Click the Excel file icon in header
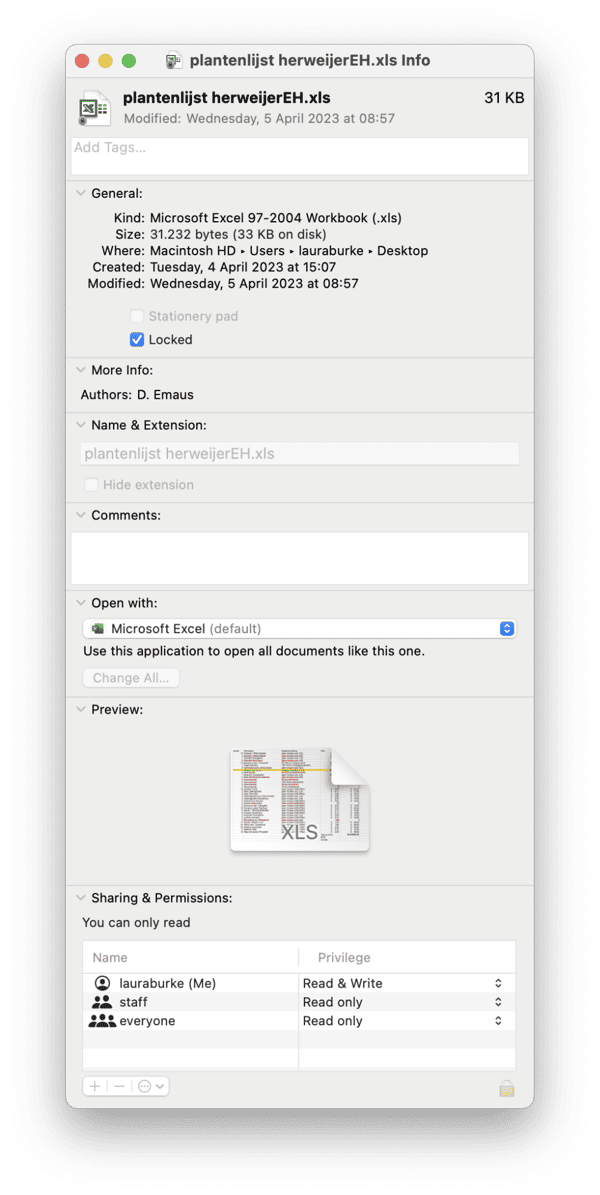 tap(95, 107)
